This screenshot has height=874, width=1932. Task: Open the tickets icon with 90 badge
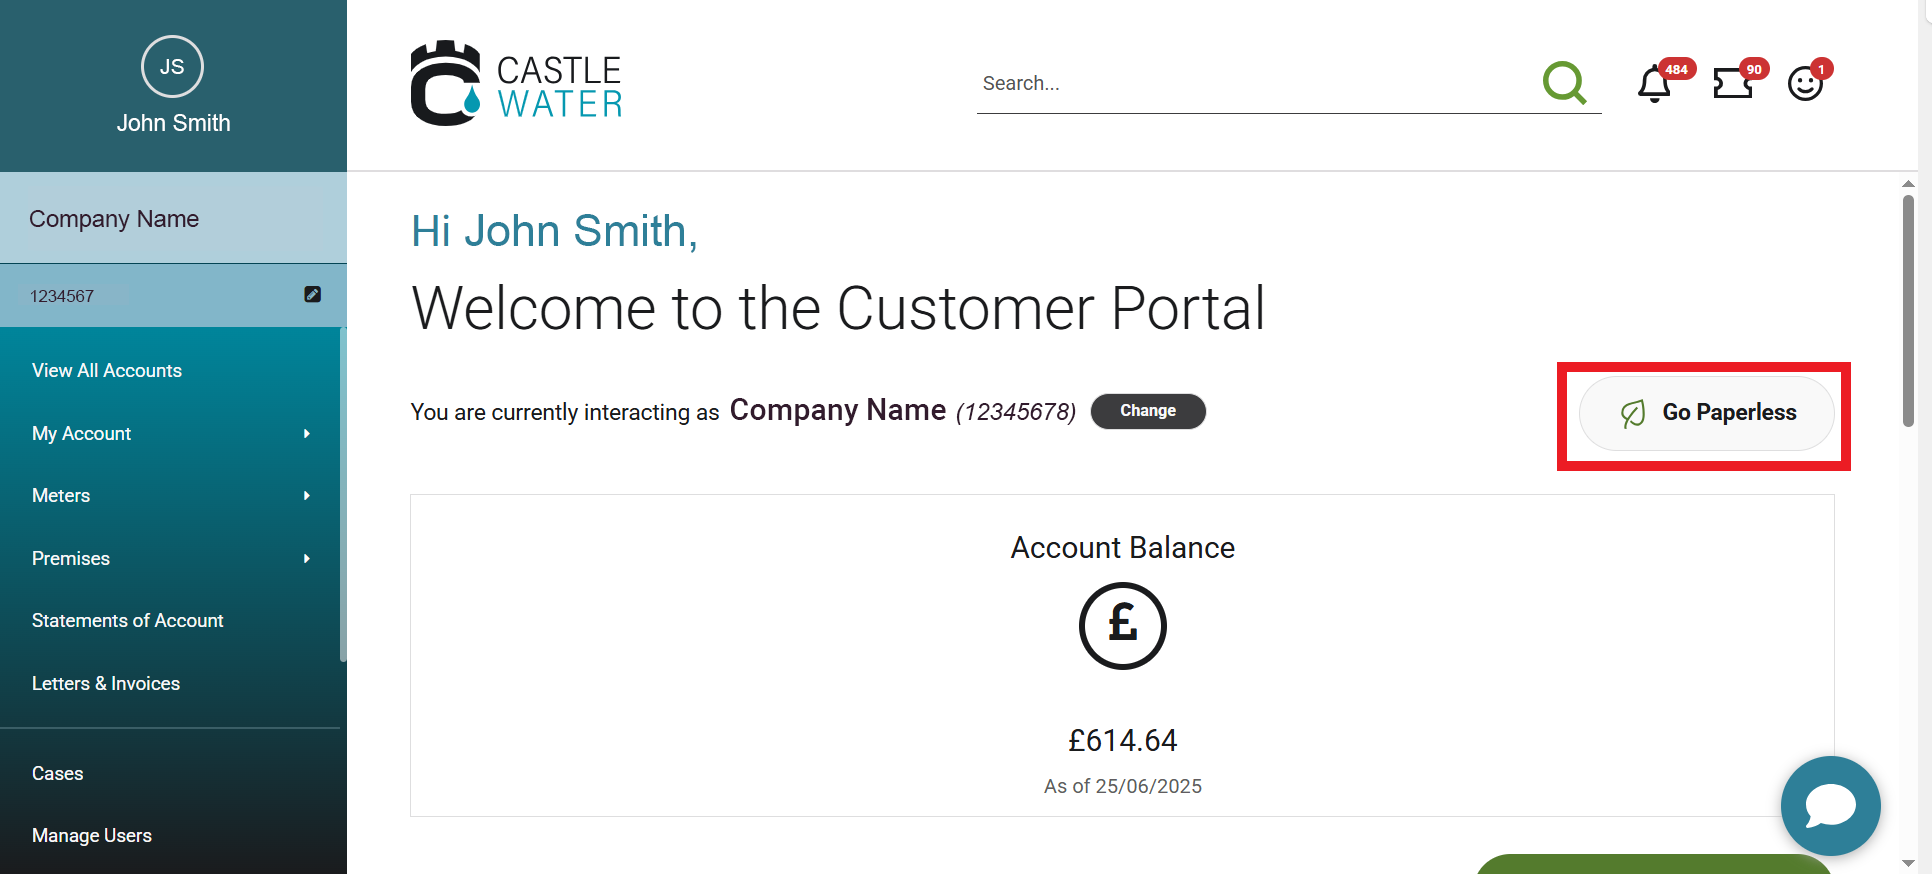coord(1733,83)
